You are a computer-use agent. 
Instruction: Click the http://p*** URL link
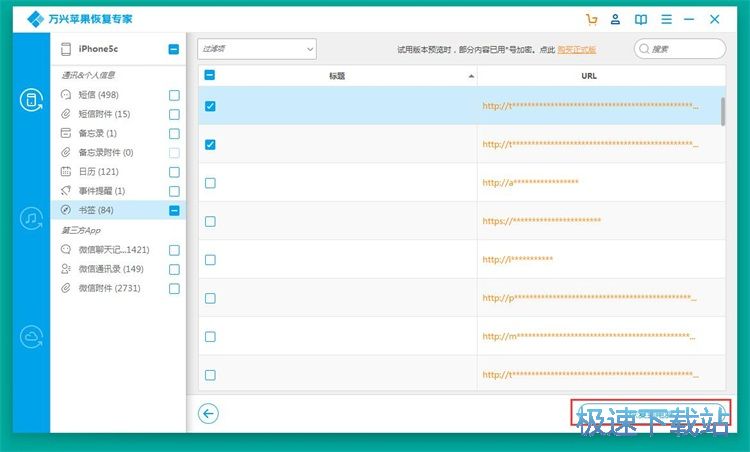[589, 298]
